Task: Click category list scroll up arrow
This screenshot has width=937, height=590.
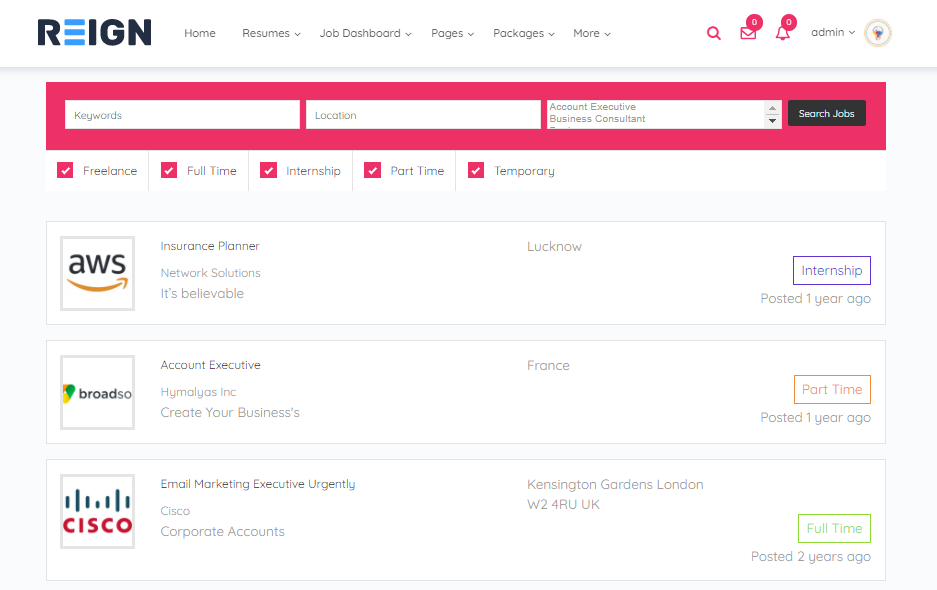Action: point(772,108)
